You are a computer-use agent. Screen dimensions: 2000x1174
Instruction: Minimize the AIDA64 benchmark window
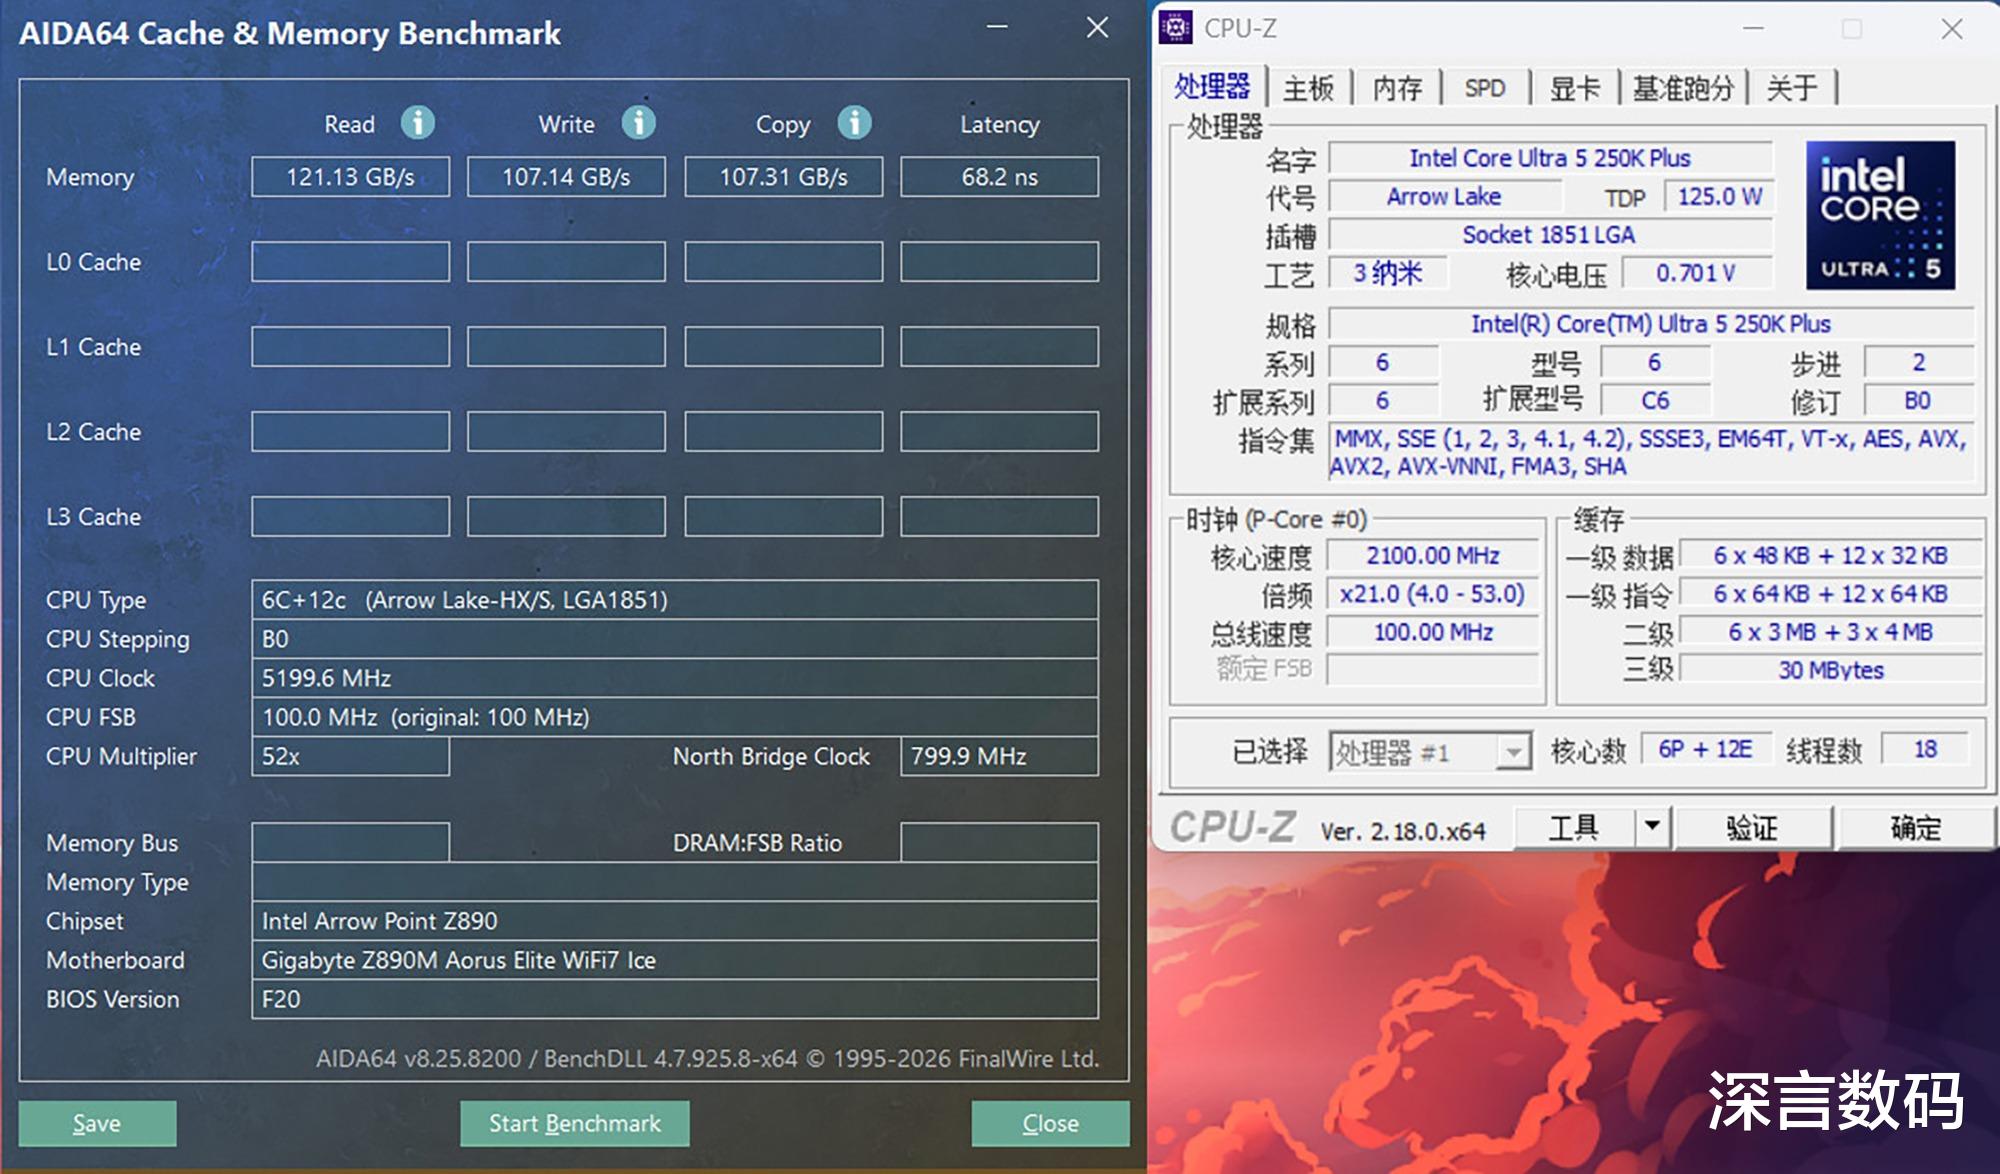[997, 27]
